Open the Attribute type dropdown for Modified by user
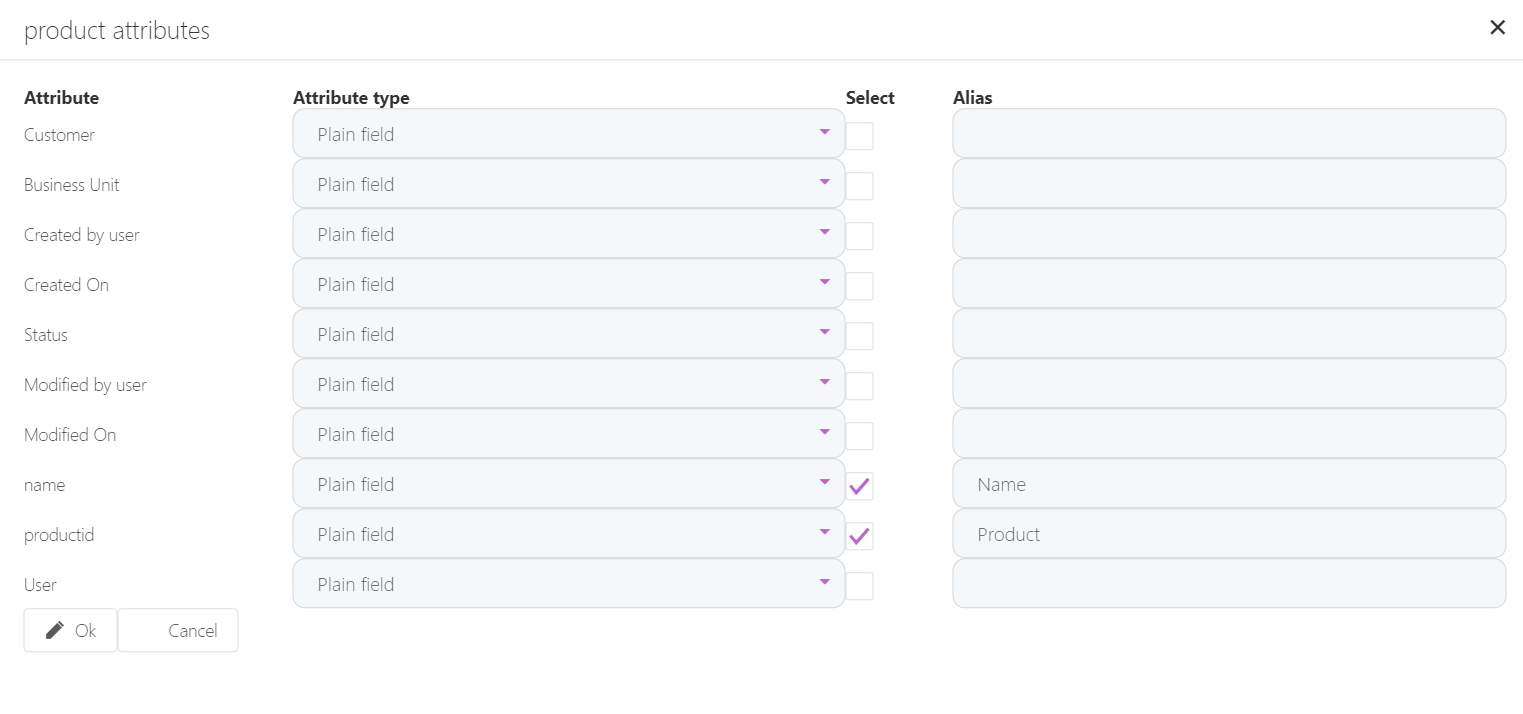This screenshot has width=1523, height=714. pyautogui.click(x=568, y=383)
